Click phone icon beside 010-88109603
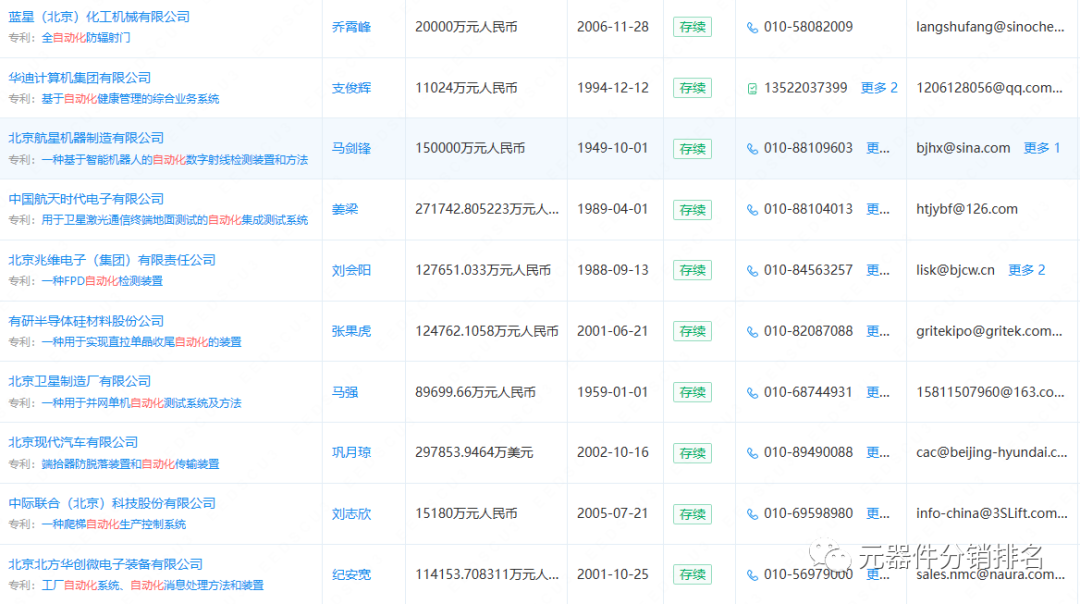The image size is (1080, 604). (x=752, y=149)
